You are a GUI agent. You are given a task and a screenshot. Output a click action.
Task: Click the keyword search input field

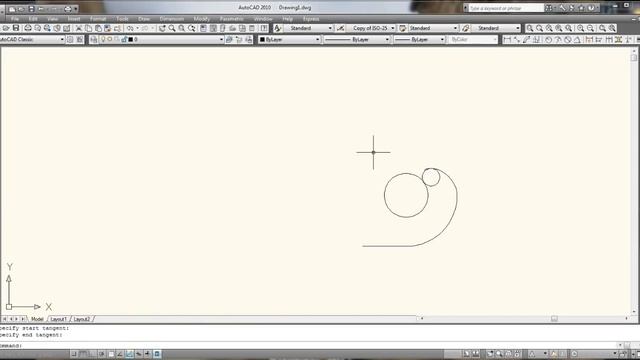click(506, 8)
